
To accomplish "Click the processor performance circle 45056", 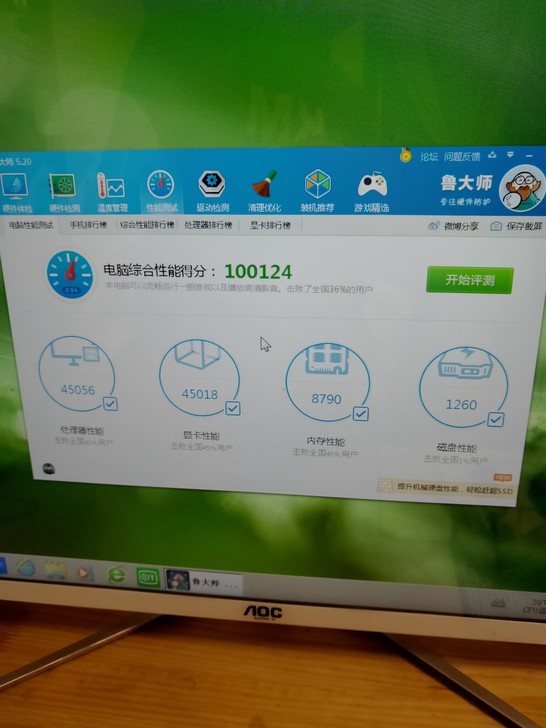I will 77,374.
